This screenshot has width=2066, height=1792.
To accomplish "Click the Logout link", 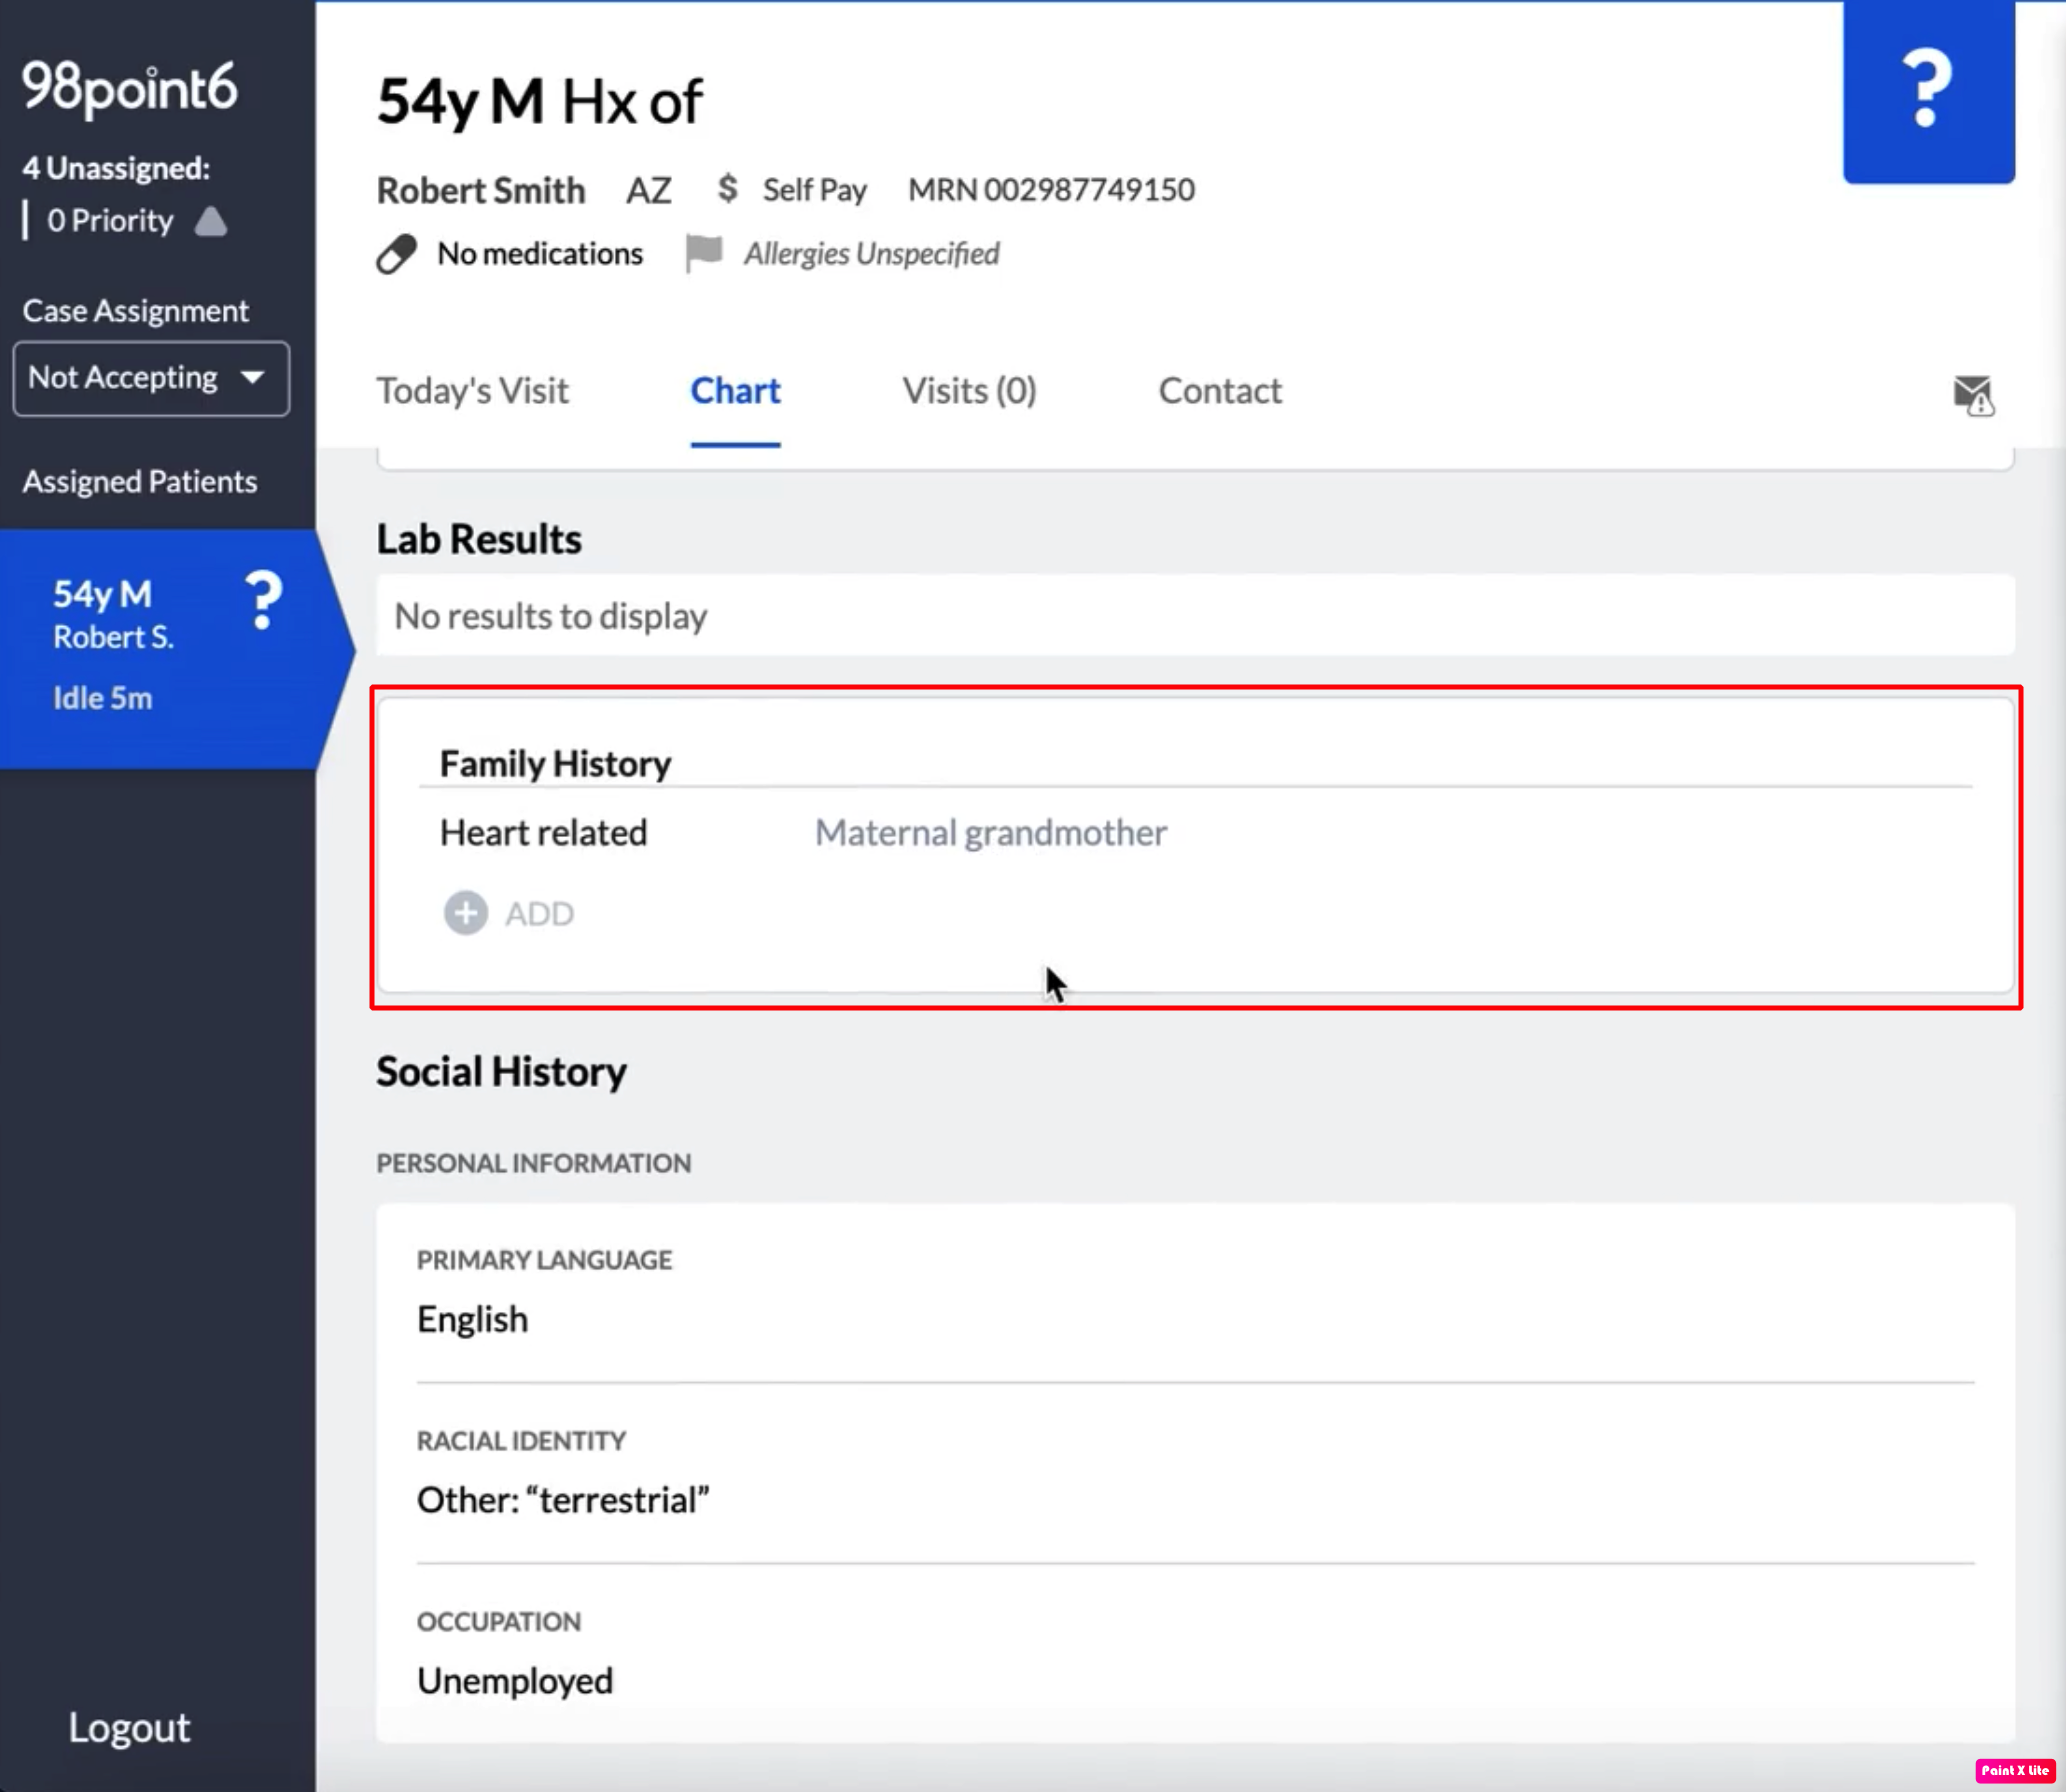I will pyautogui.click(x=129, y=1727).
